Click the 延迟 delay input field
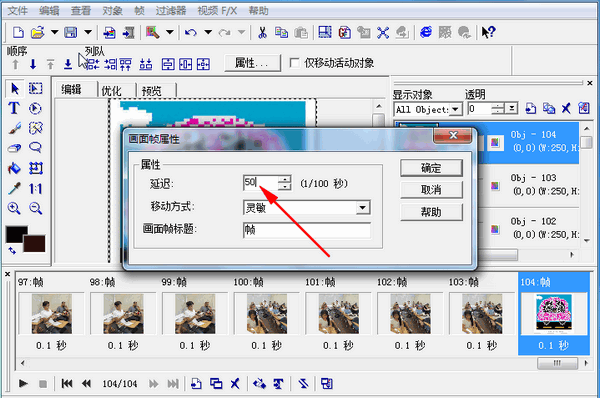Viewport: 600px width, 398px height. click(x=261, y=183)
